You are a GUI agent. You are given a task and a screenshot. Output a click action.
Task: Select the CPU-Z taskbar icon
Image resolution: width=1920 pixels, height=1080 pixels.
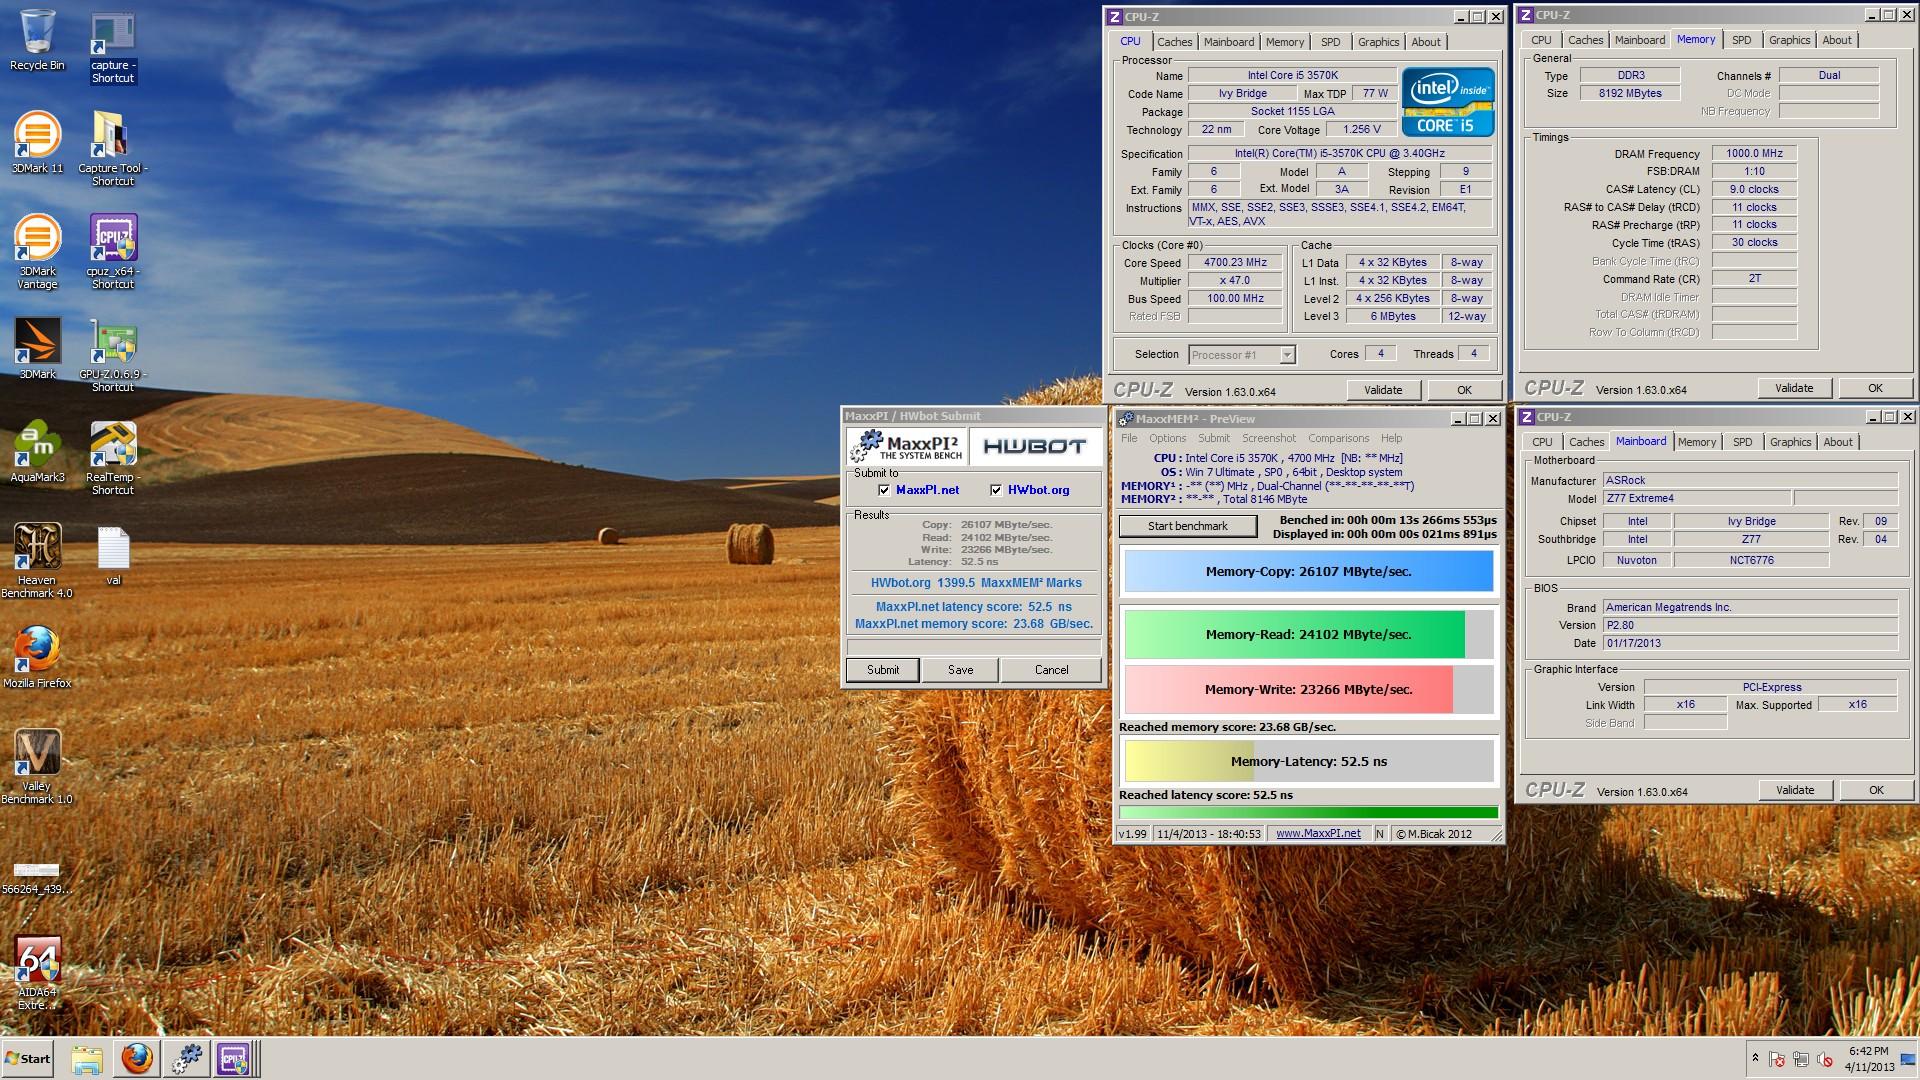235,1059
